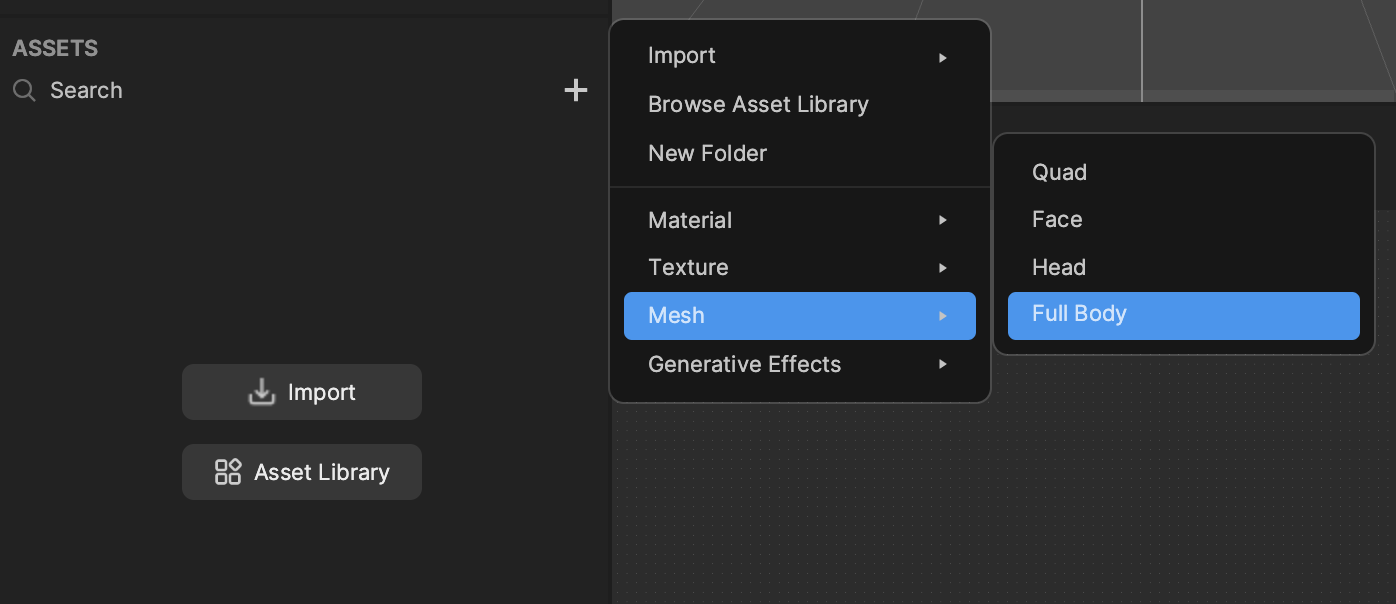The height and width of the screenshot is (604, 1396).
Task: Click the plus icon to add asset
Action: click(576, 91)
